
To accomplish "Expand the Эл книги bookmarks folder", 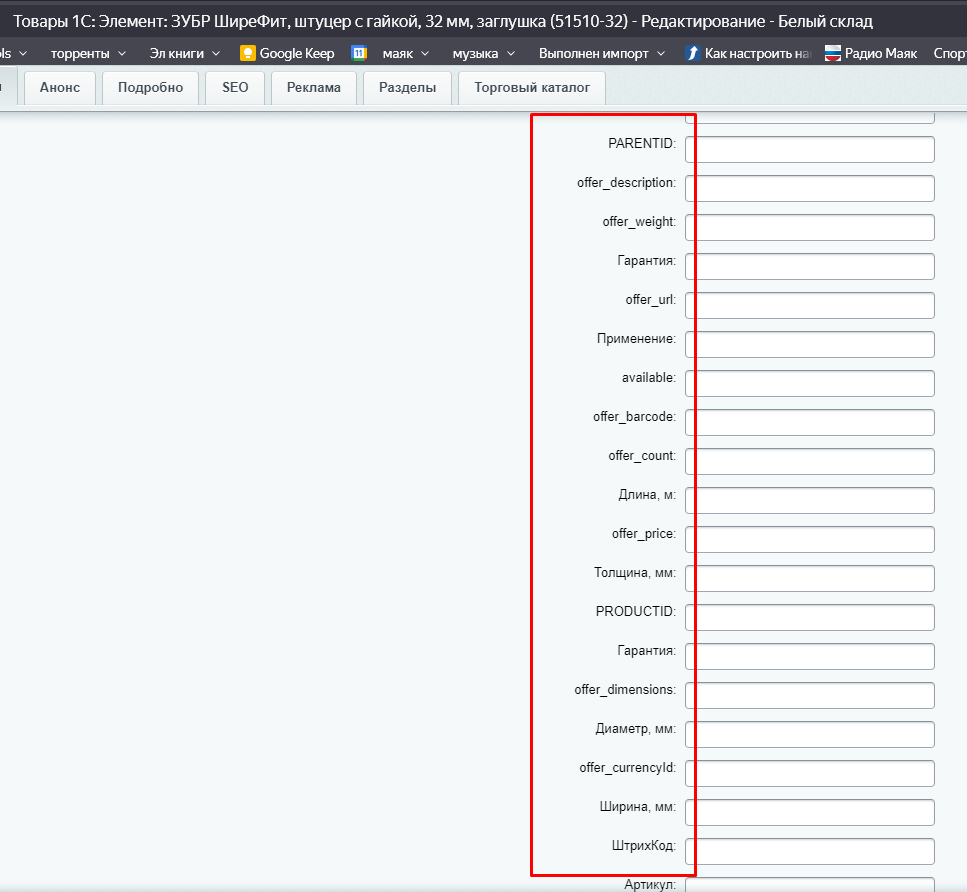I will point(184,54).
